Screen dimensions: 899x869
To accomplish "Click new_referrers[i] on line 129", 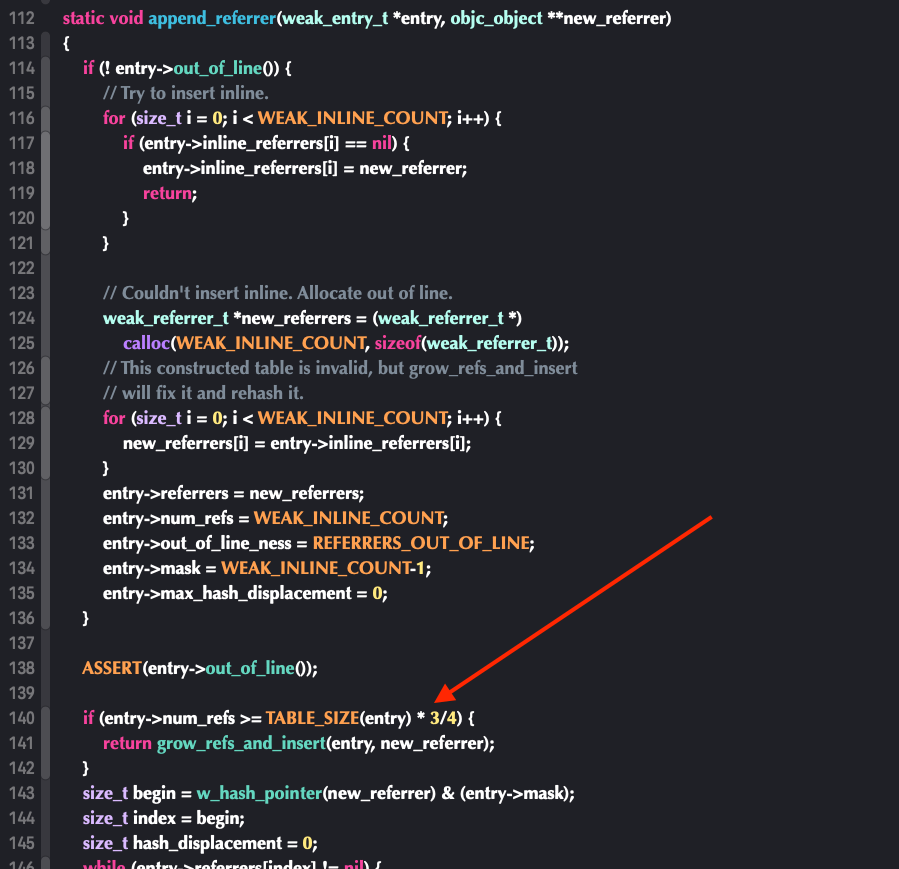I will [x=186, y=443].
